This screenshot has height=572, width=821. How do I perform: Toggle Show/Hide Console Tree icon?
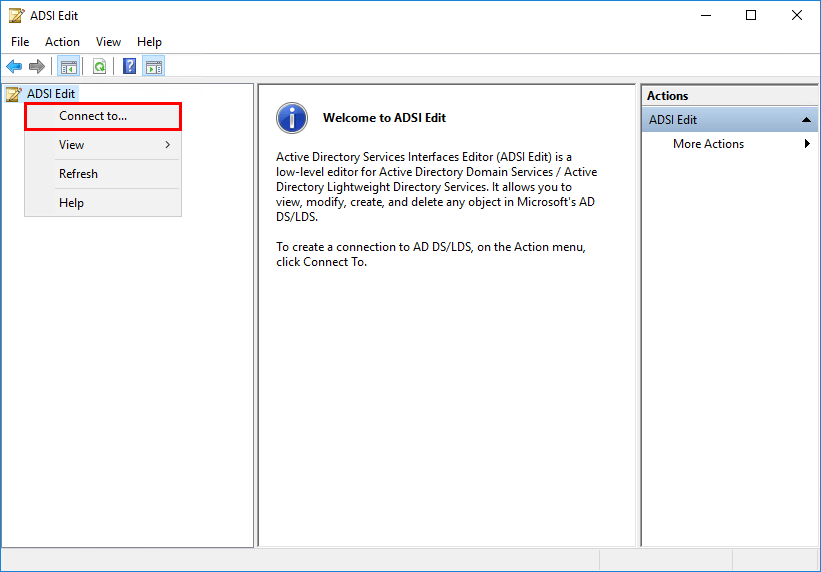click(69, 67)
